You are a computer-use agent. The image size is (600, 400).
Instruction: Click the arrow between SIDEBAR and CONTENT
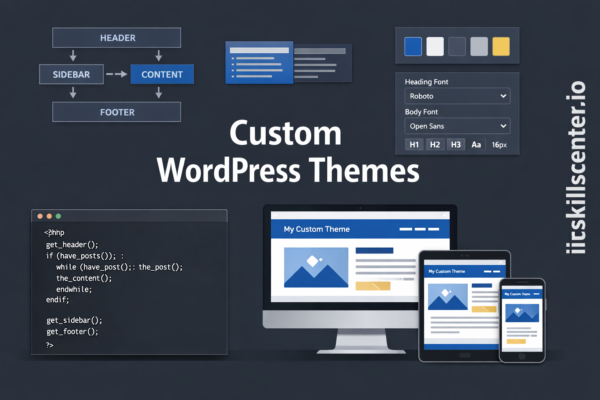tap(117, 74)
